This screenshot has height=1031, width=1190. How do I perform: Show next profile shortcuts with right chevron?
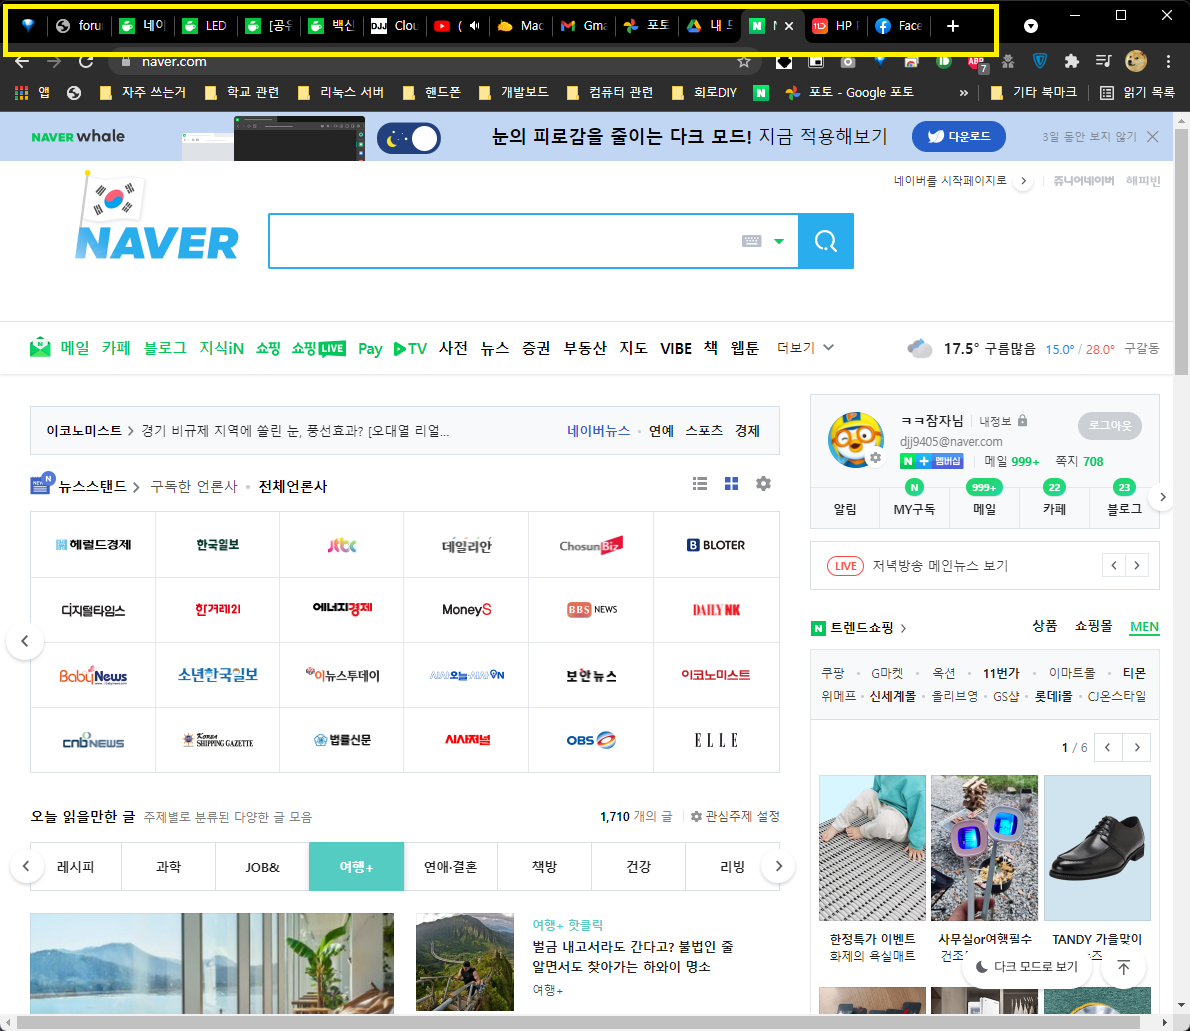1162,497
